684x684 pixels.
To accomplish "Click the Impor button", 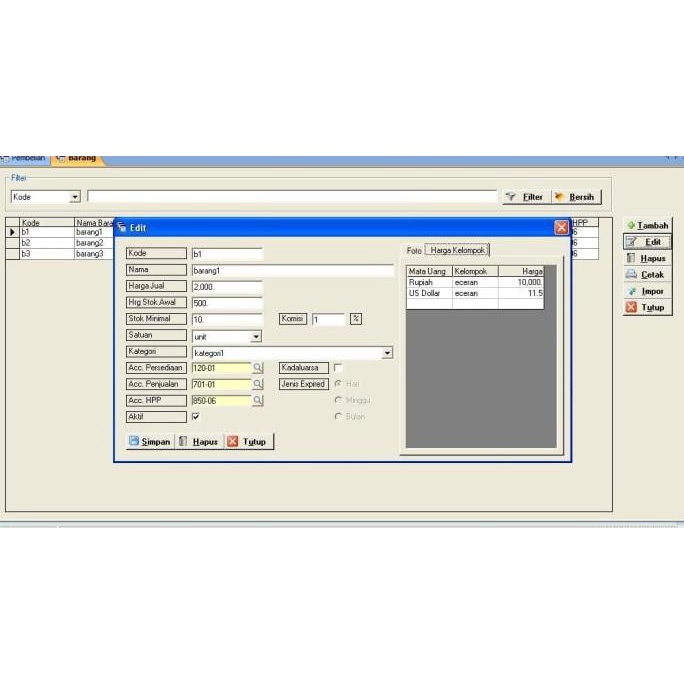I will click(x=647, y=291).
